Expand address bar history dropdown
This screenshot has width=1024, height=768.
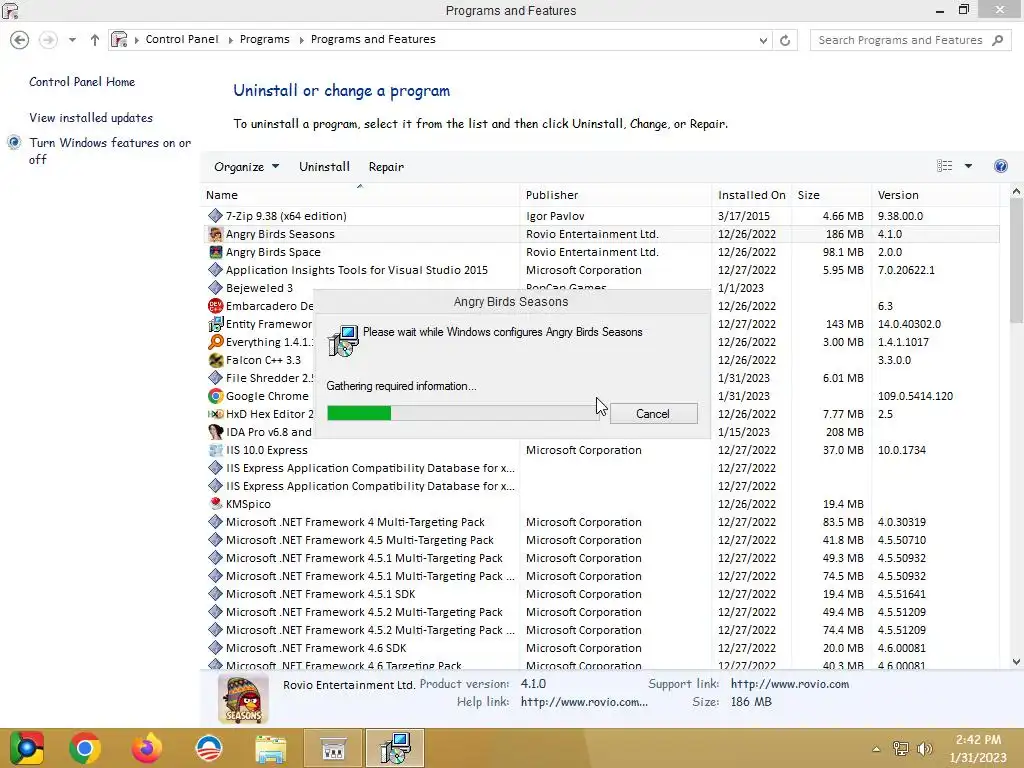point(763,40)
